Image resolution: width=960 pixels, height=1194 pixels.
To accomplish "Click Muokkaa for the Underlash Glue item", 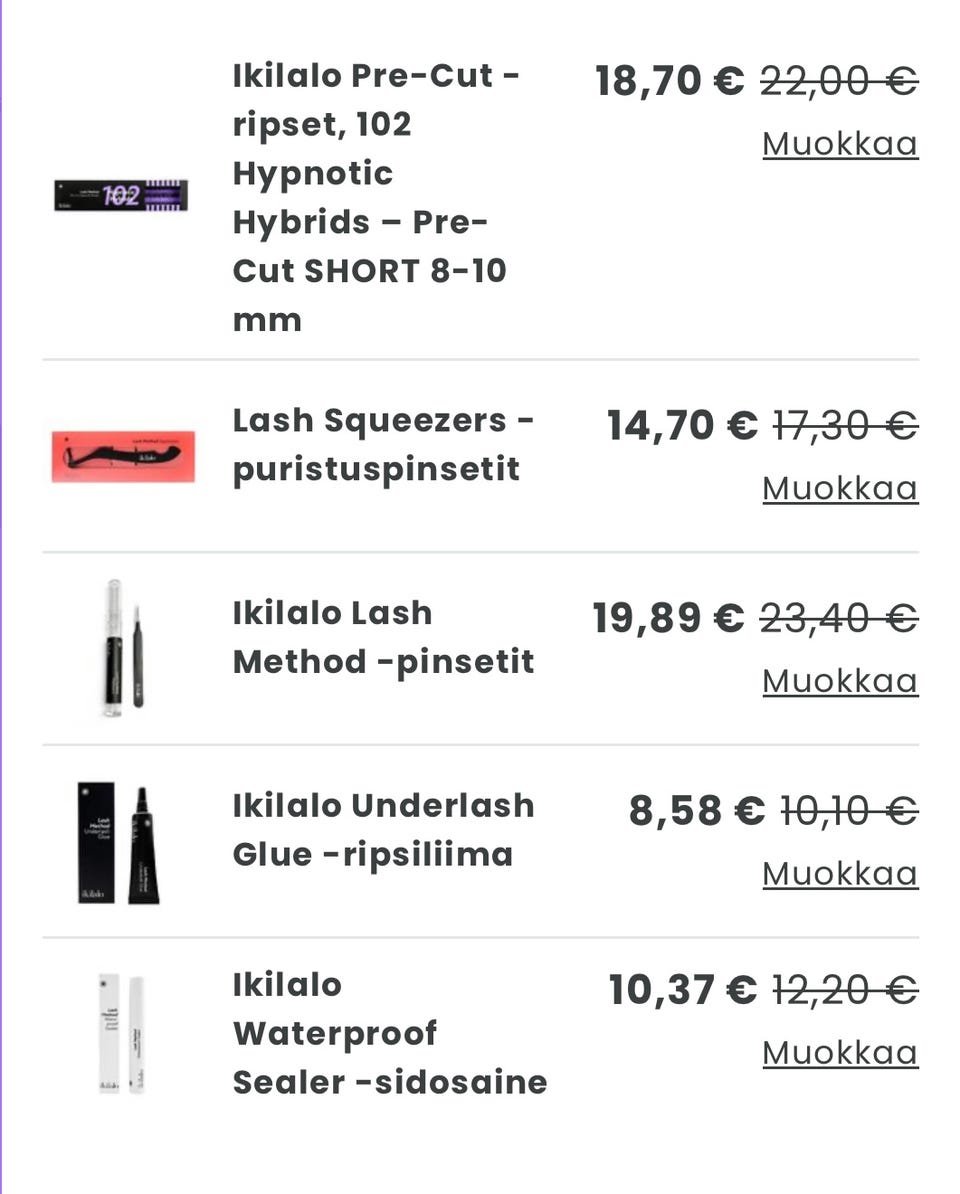I will (839, 874).
